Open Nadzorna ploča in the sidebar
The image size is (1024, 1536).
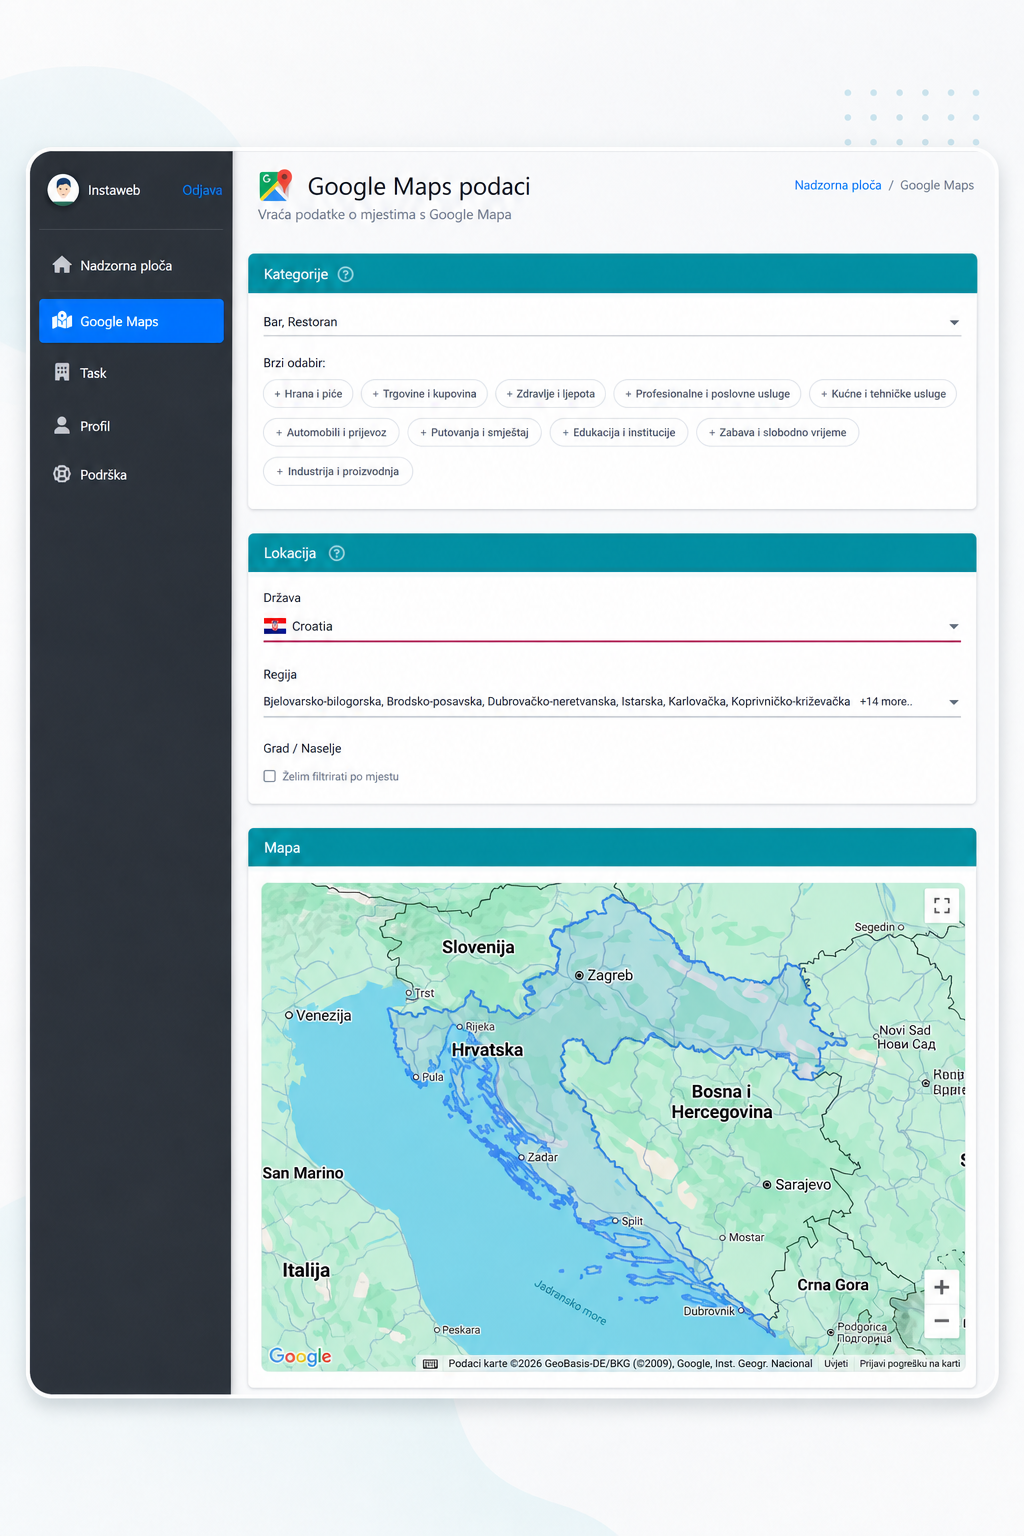131,265
